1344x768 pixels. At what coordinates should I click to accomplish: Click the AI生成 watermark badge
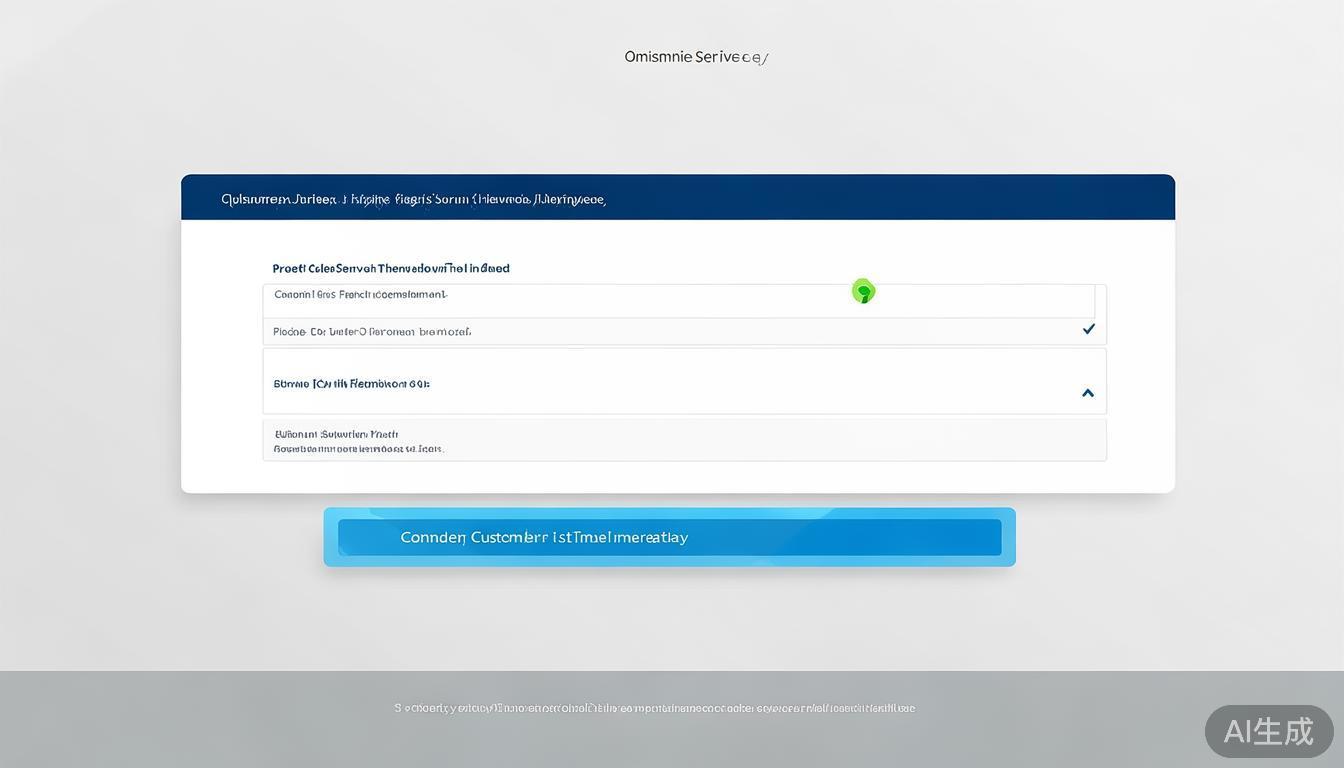1268,731
